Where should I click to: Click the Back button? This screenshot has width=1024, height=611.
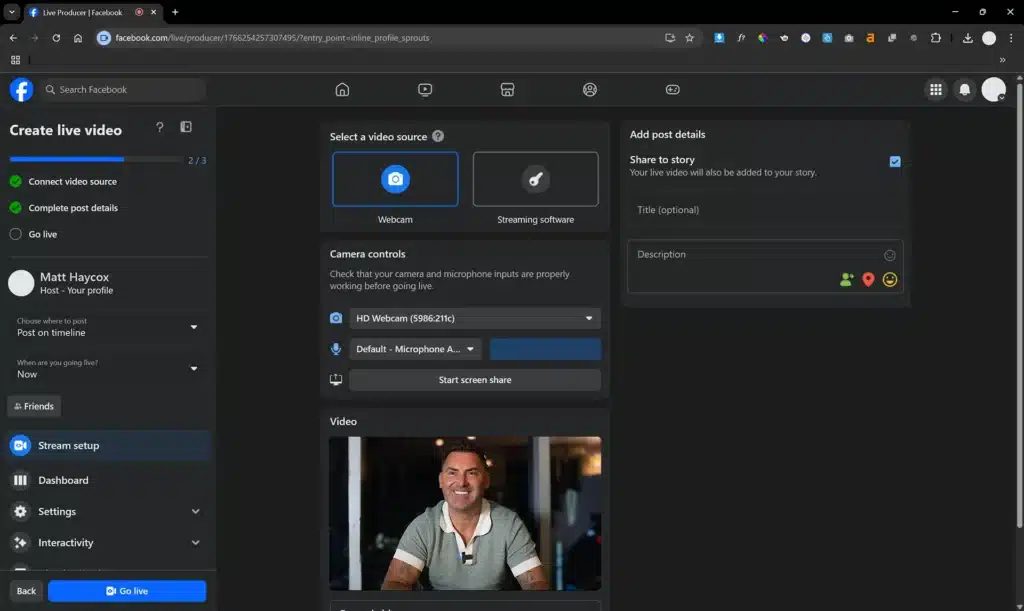click(x=26, y=591)
